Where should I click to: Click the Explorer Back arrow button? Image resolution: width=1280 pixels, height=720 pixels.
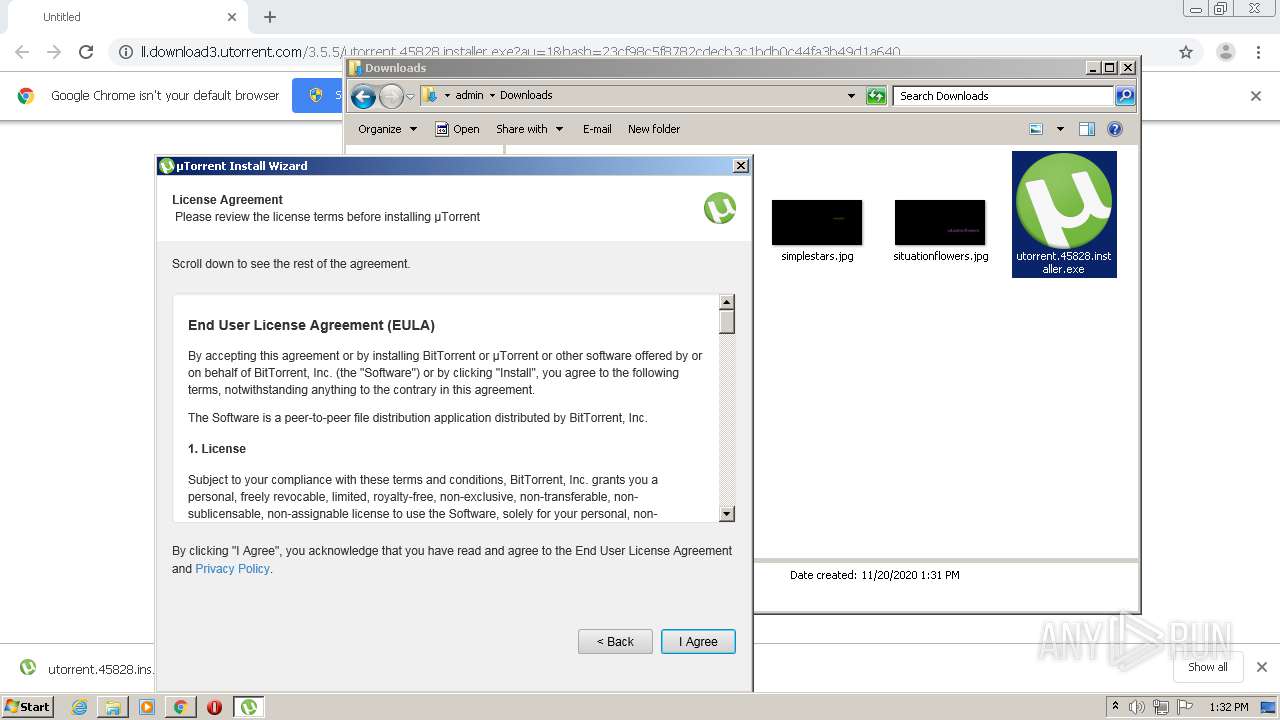point(363,96)
